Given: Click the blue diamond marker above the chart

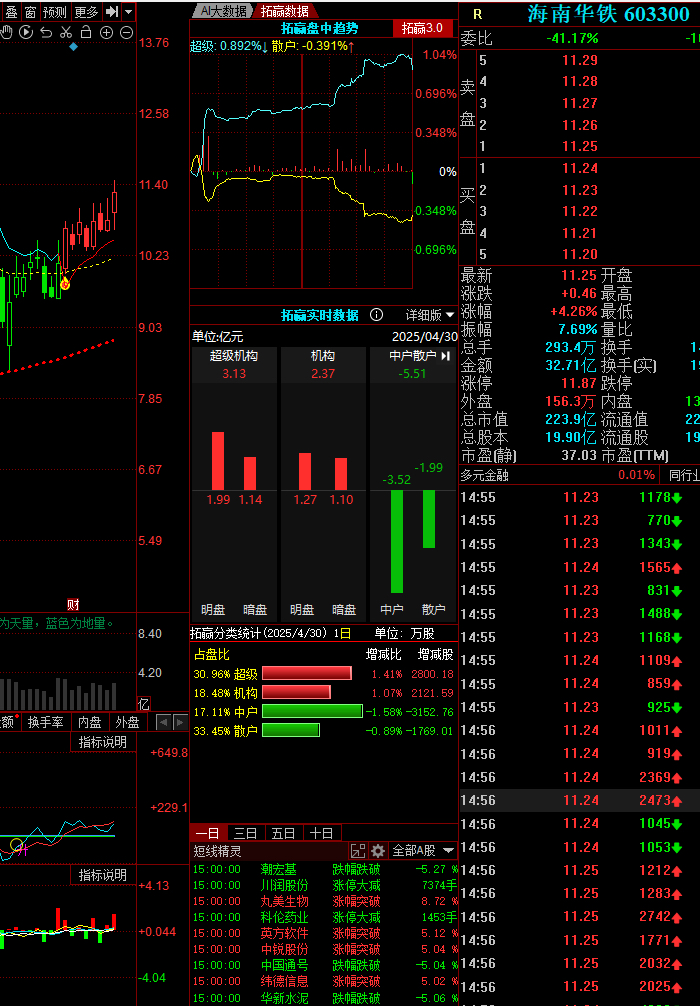Looking at the screenshot, I should (x=73, y=47).
